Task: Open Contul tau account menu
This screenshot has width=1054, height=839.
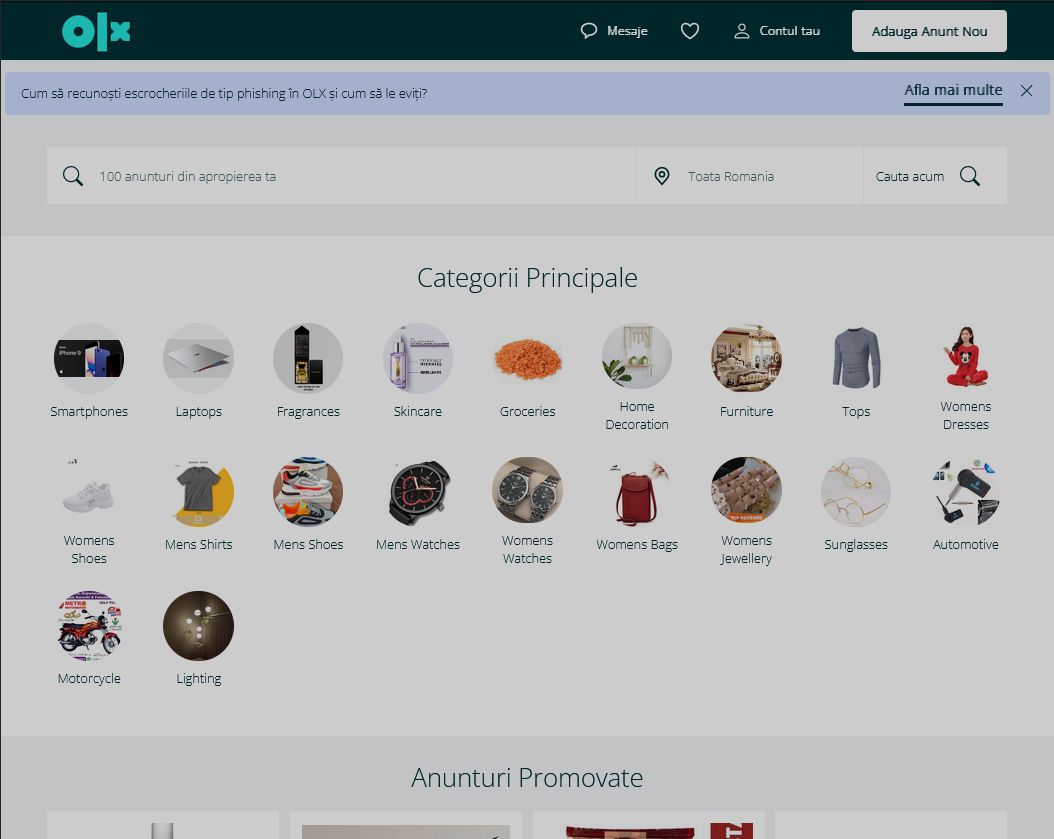Action: pos(777,31)
